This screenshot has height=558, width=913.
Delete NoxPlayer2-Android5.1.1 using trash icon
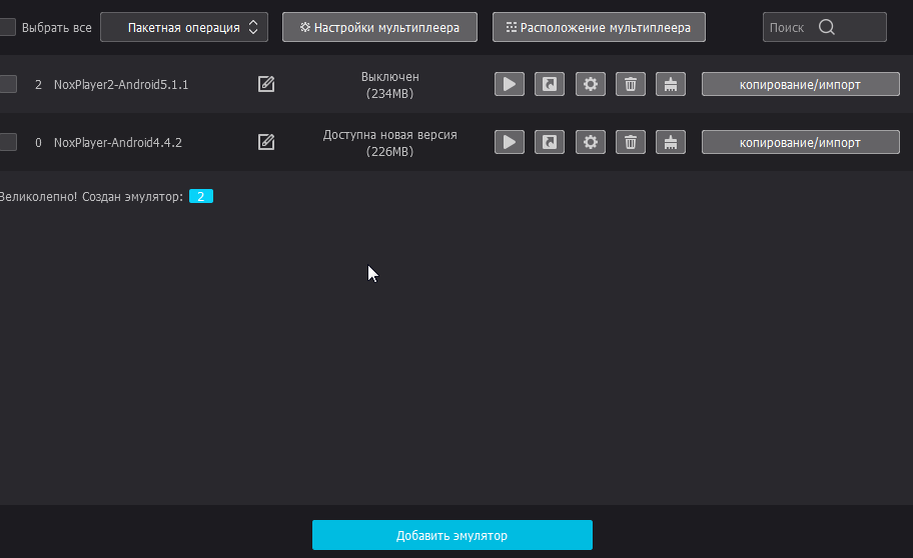(x=631, y=84)
